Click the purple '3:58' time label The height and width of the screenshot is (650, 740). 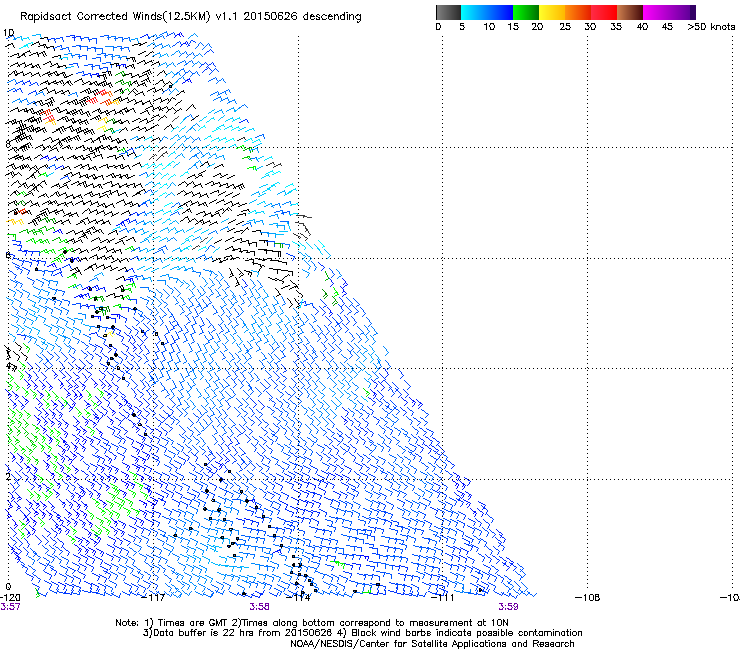(x=260, y=607)
